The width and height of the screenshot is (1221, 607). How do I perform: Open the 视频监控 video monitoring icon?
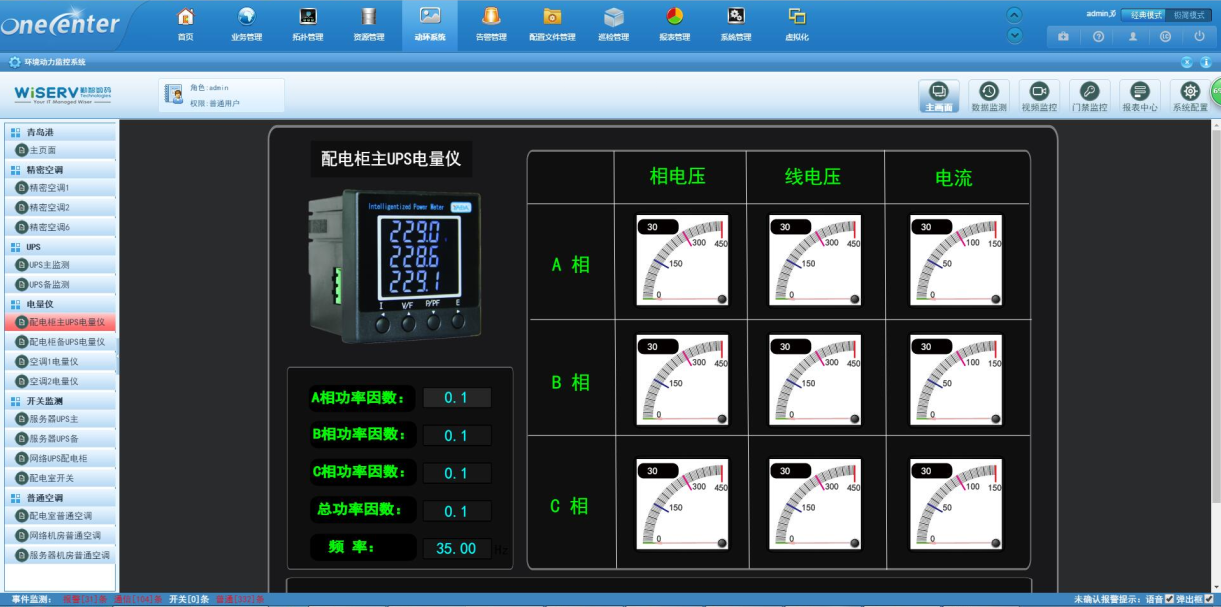(1039, 94)
